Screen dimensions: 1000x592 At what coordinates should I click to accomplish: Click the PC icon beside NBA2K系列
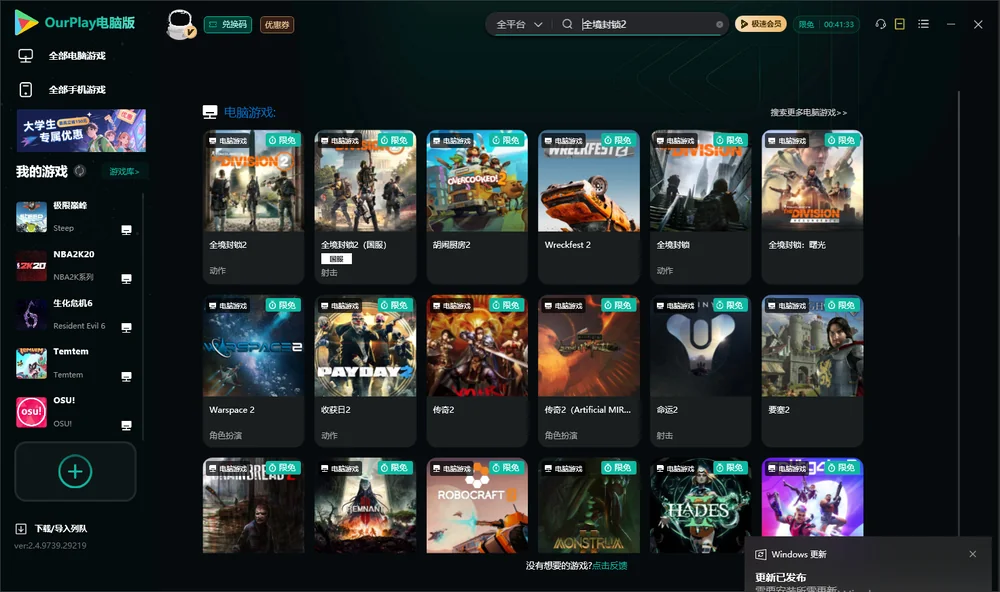point(126,279)
